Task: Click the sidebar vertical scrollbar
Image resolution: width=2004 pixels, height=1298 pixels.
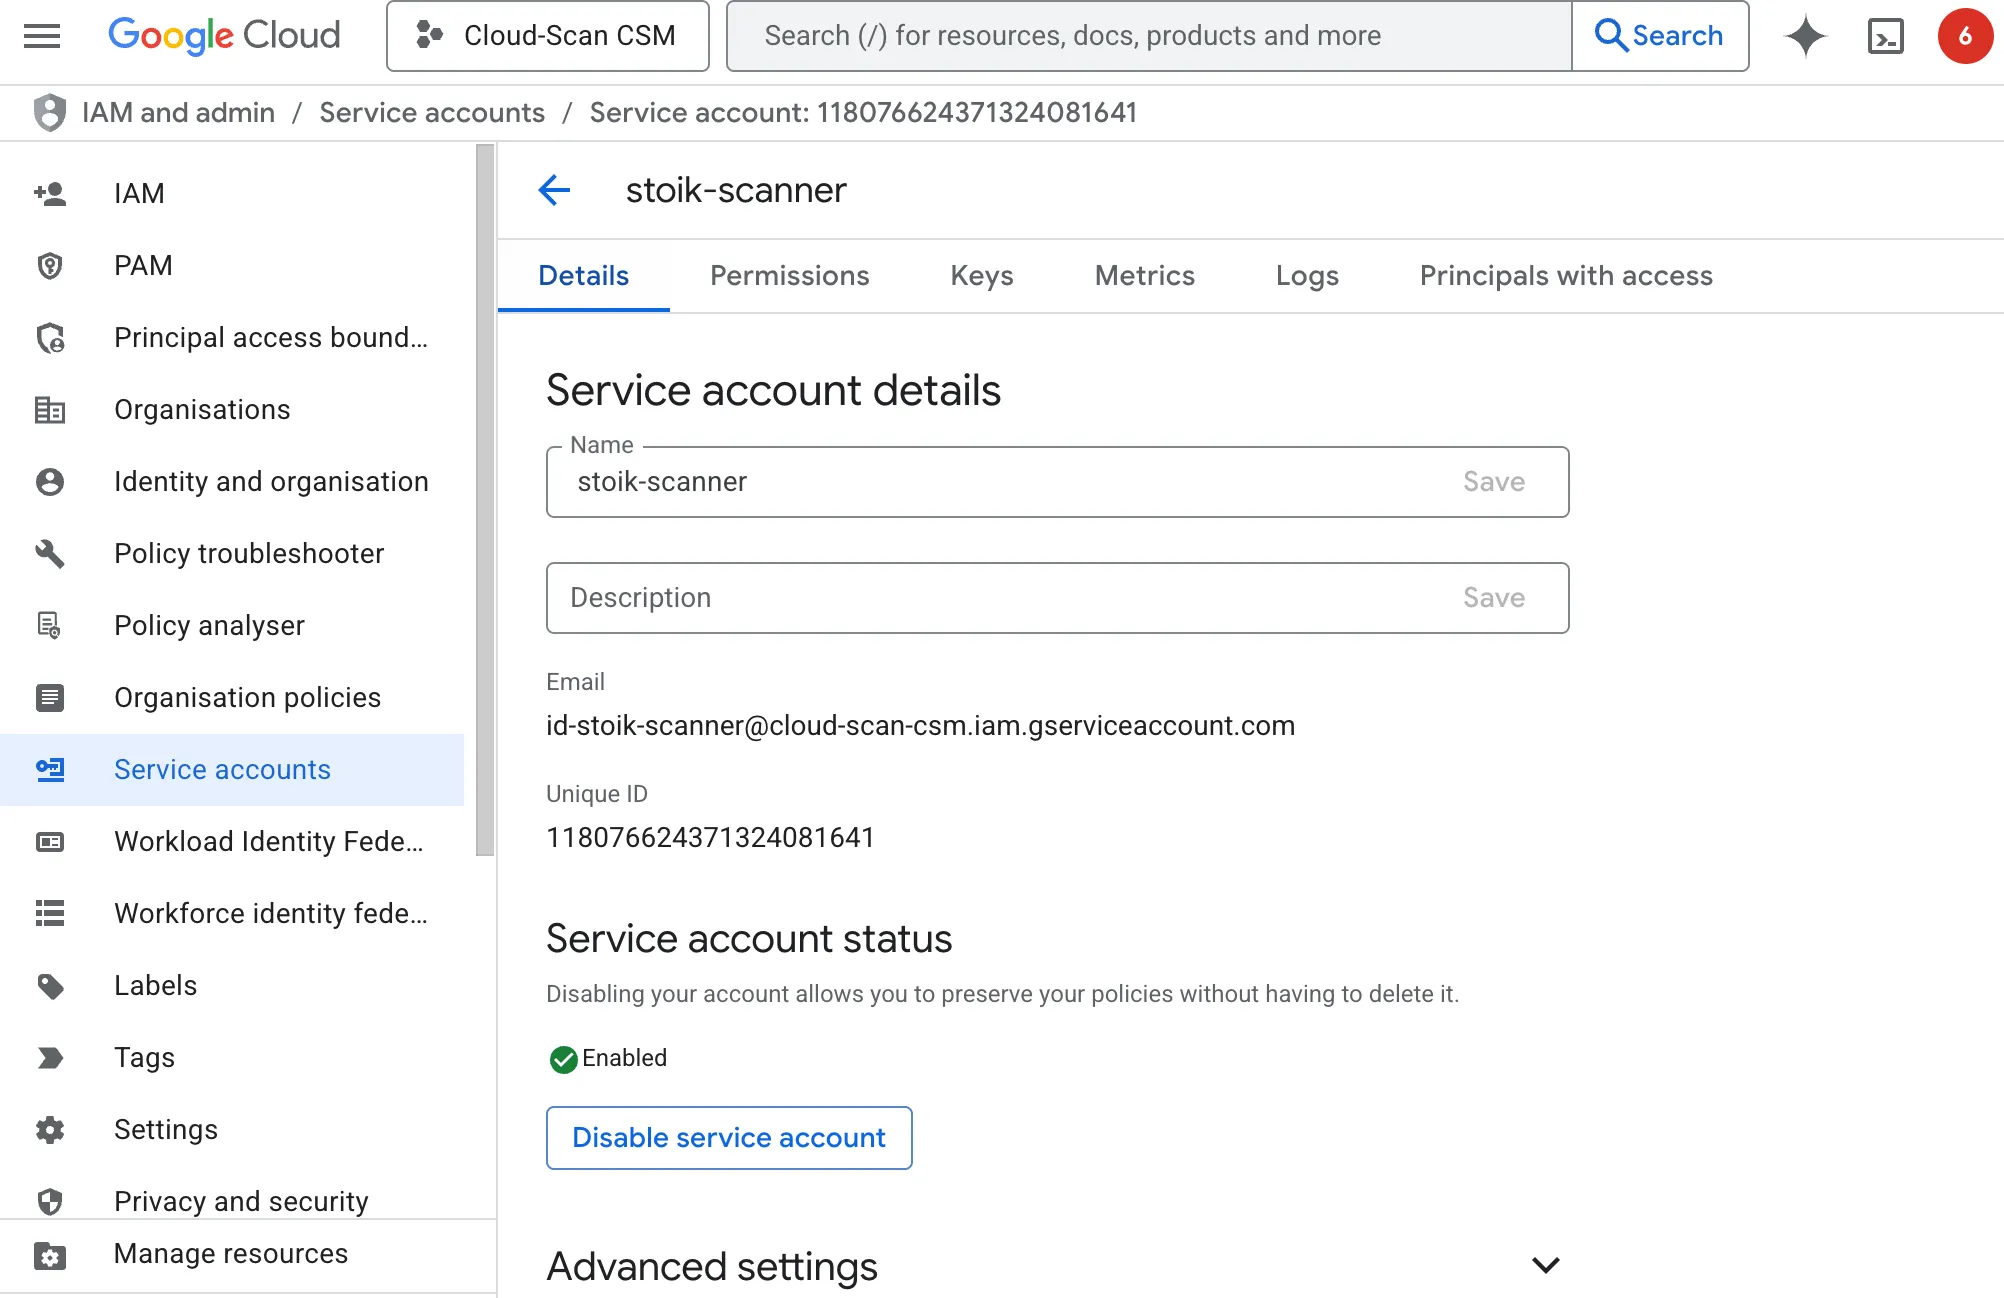Action: (x=485, y=500)
